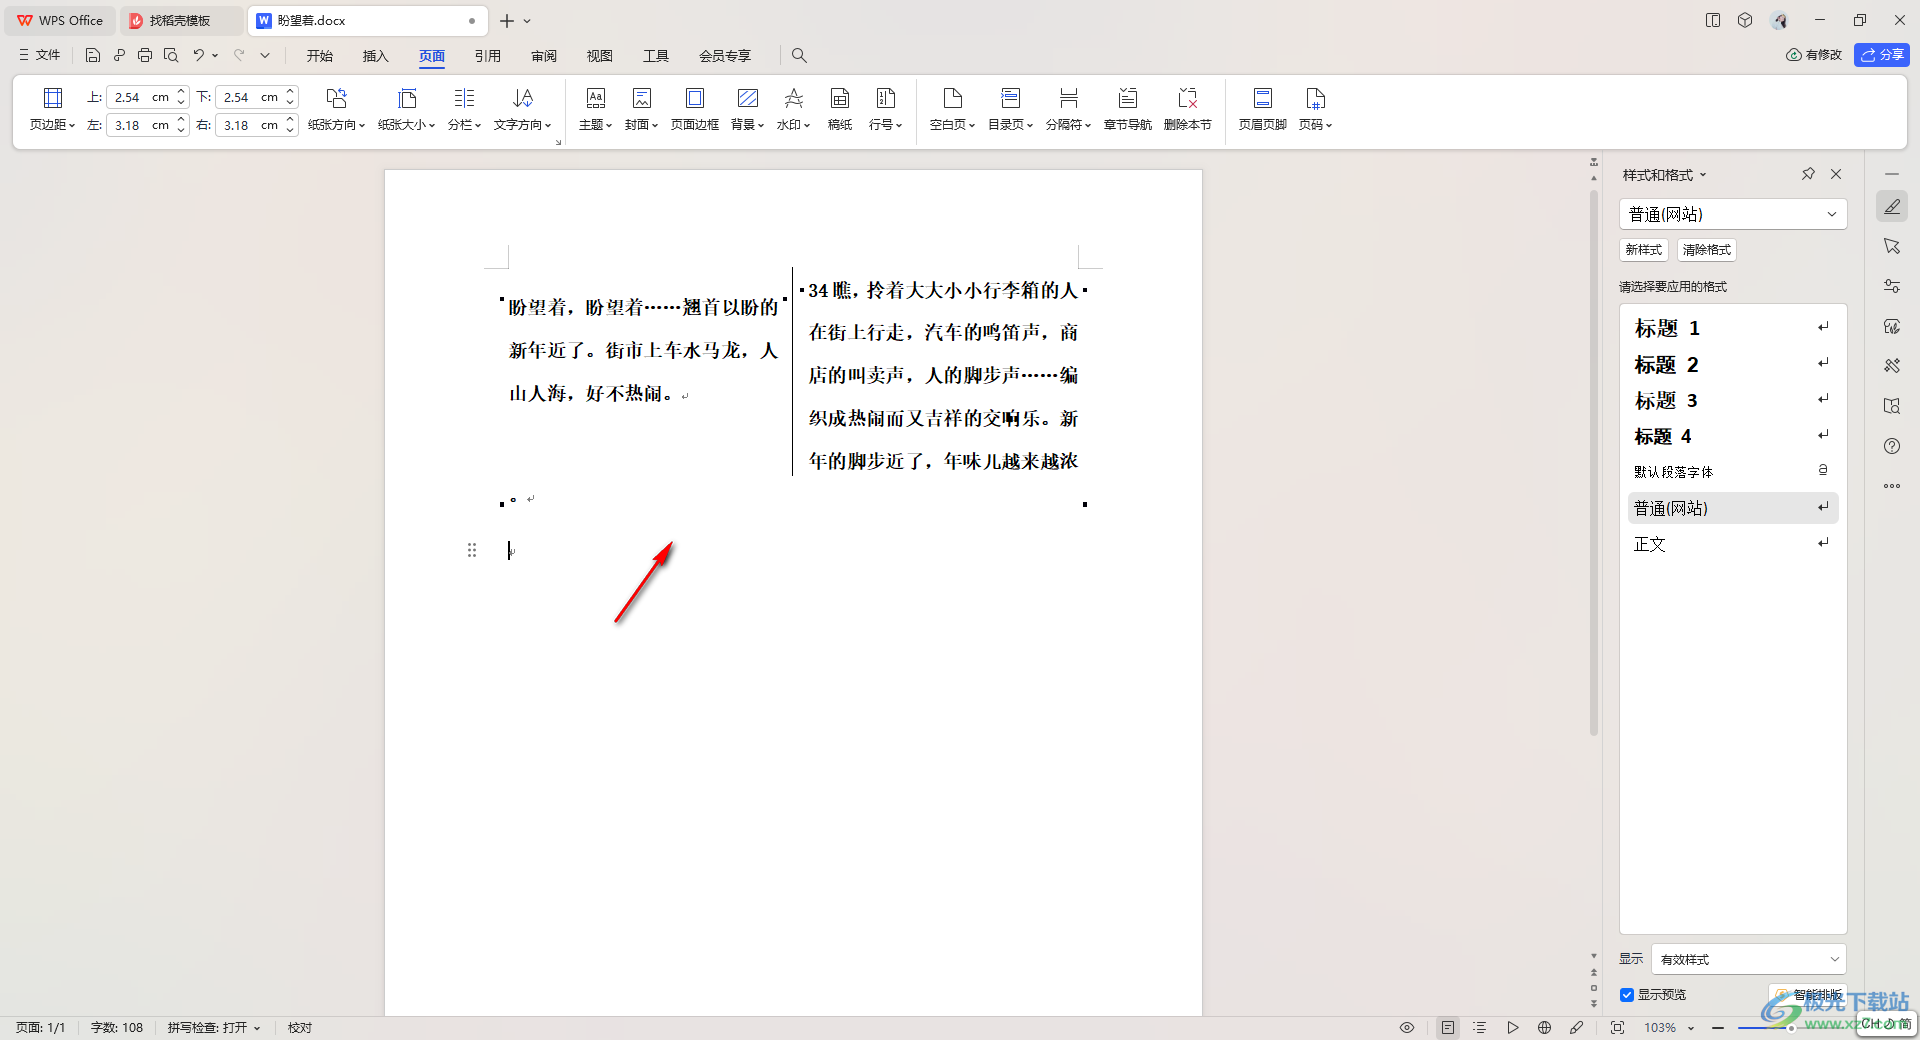Open the 视图 (View) tab
1920x1040 pixels.
click(600, 55)
